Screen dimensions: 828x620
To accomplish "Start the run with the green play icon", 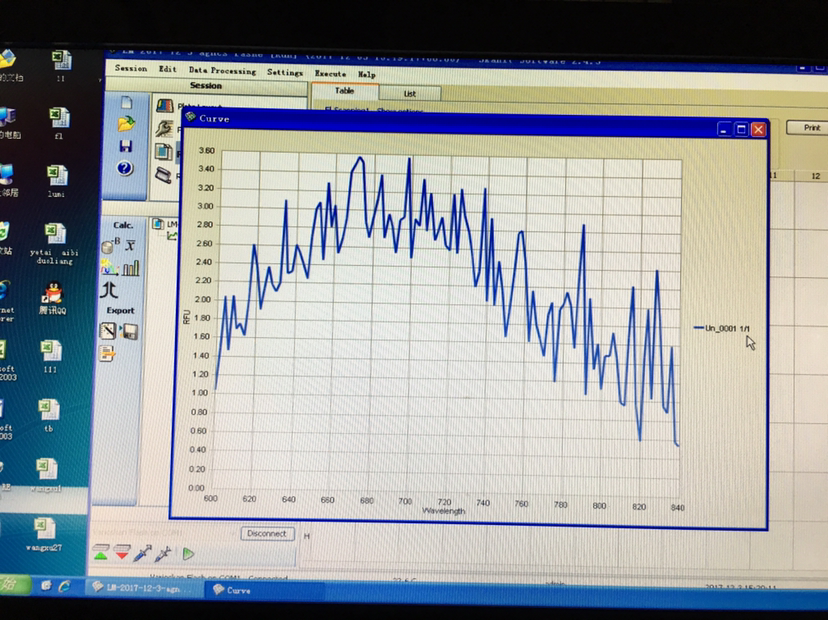I will coord(188,554).
